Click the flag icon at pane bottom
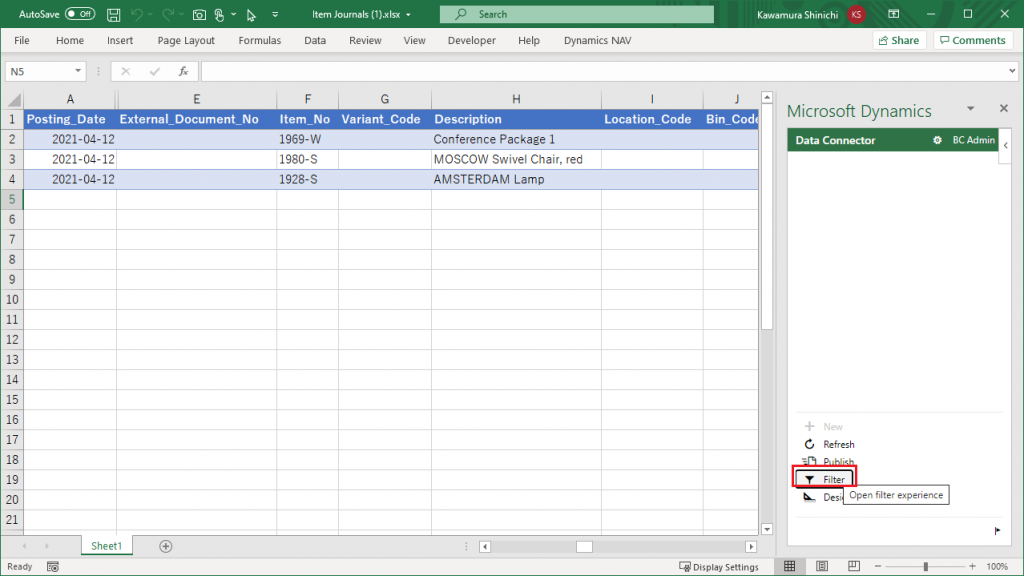 point(997,531)
